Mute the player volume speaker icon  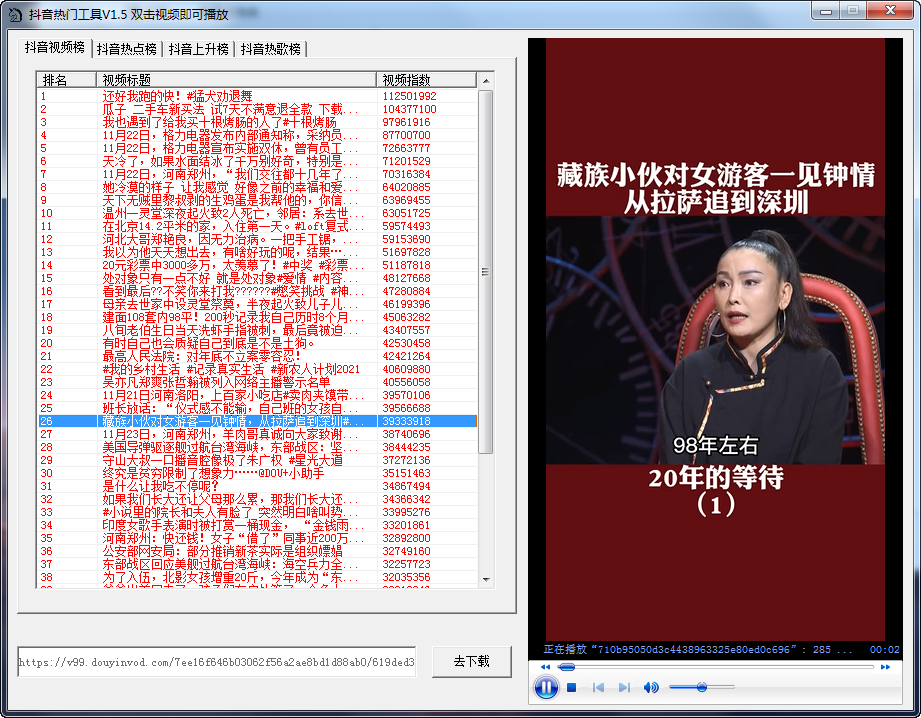(x=651, y=687)
